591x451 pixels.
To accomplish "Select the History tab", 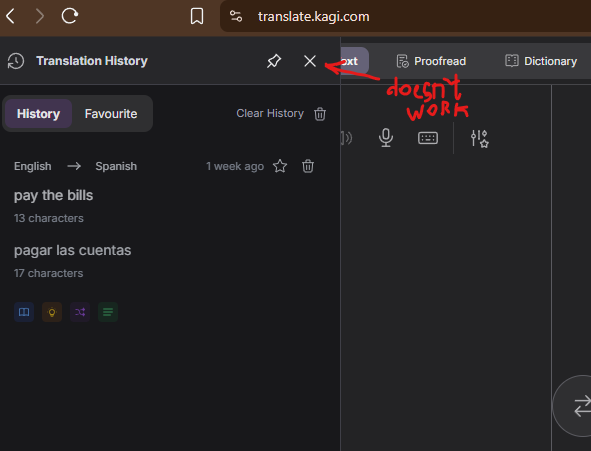I will [38, 114].
